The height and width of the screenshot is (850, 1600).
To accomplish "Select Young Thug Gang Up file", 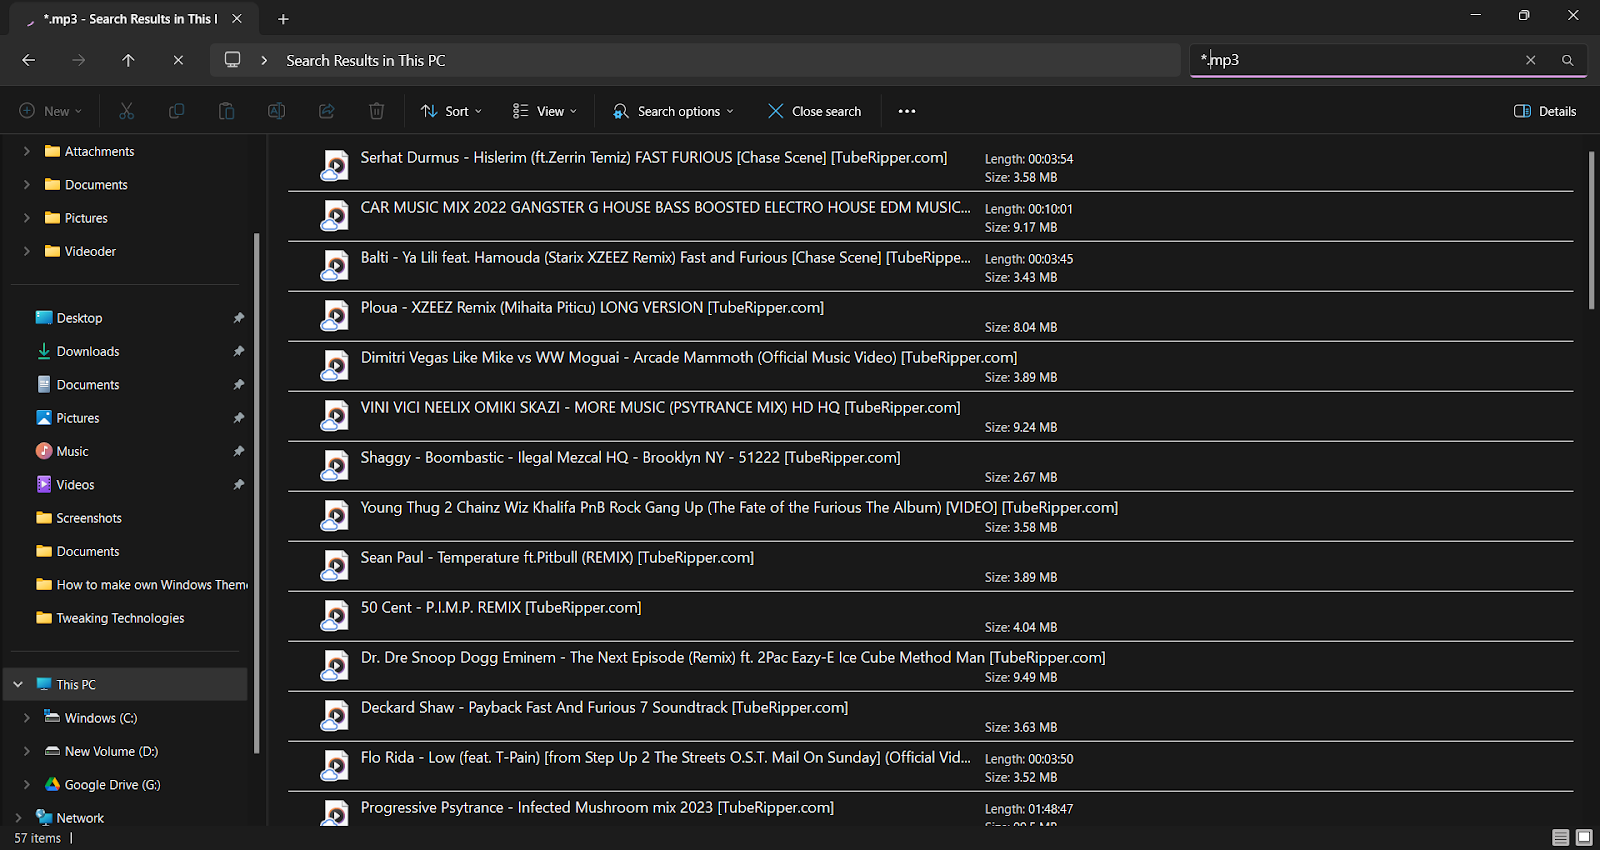I will (x=930, y=516).
